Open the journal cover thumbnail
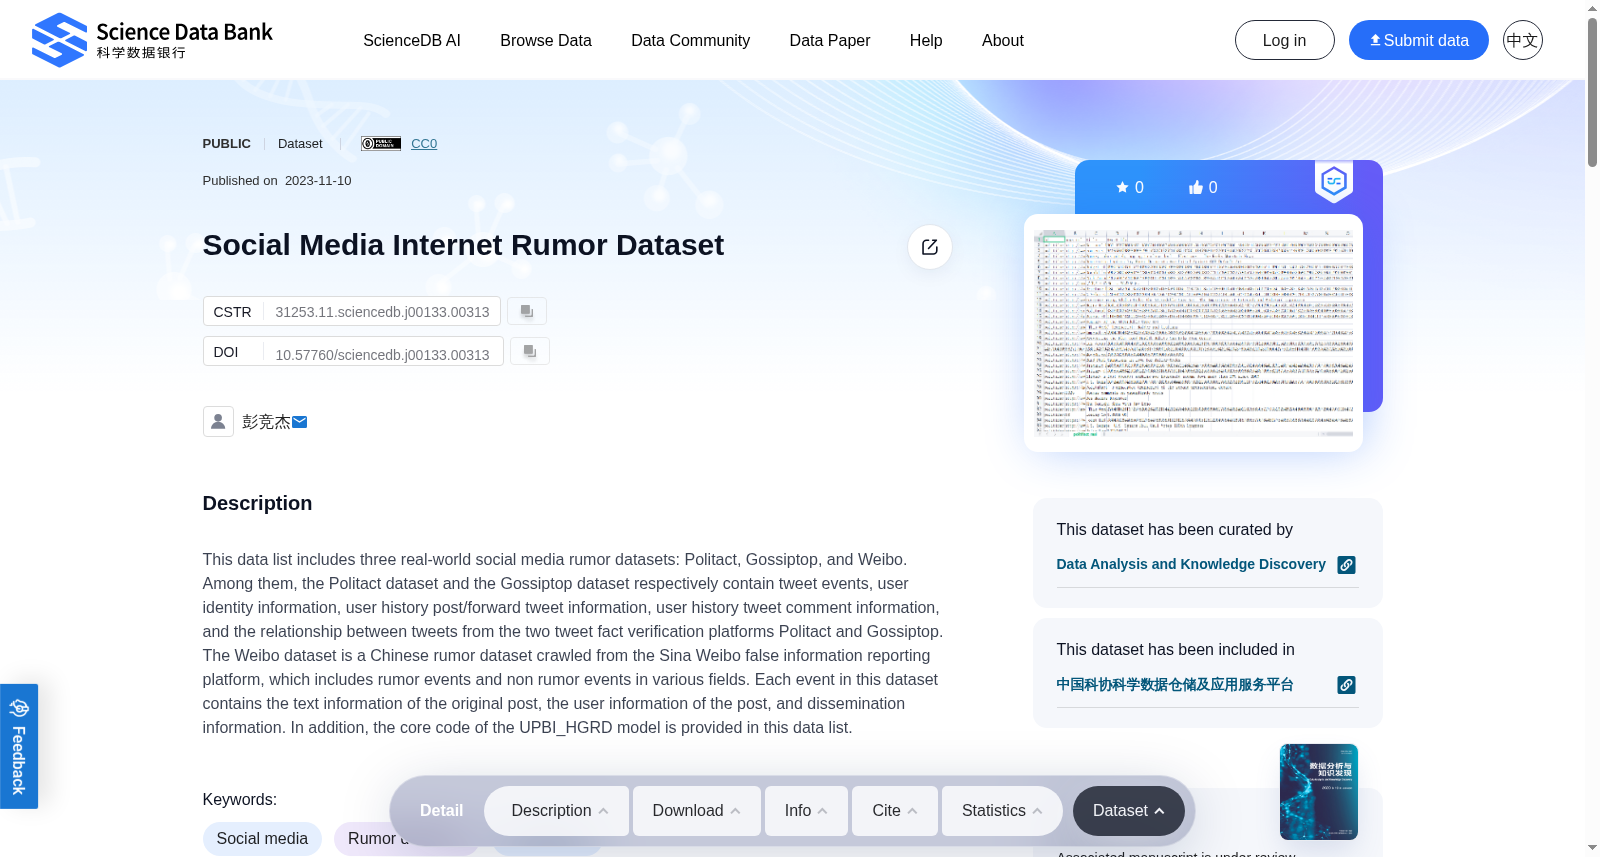1600x857 pixels. 1319,792
